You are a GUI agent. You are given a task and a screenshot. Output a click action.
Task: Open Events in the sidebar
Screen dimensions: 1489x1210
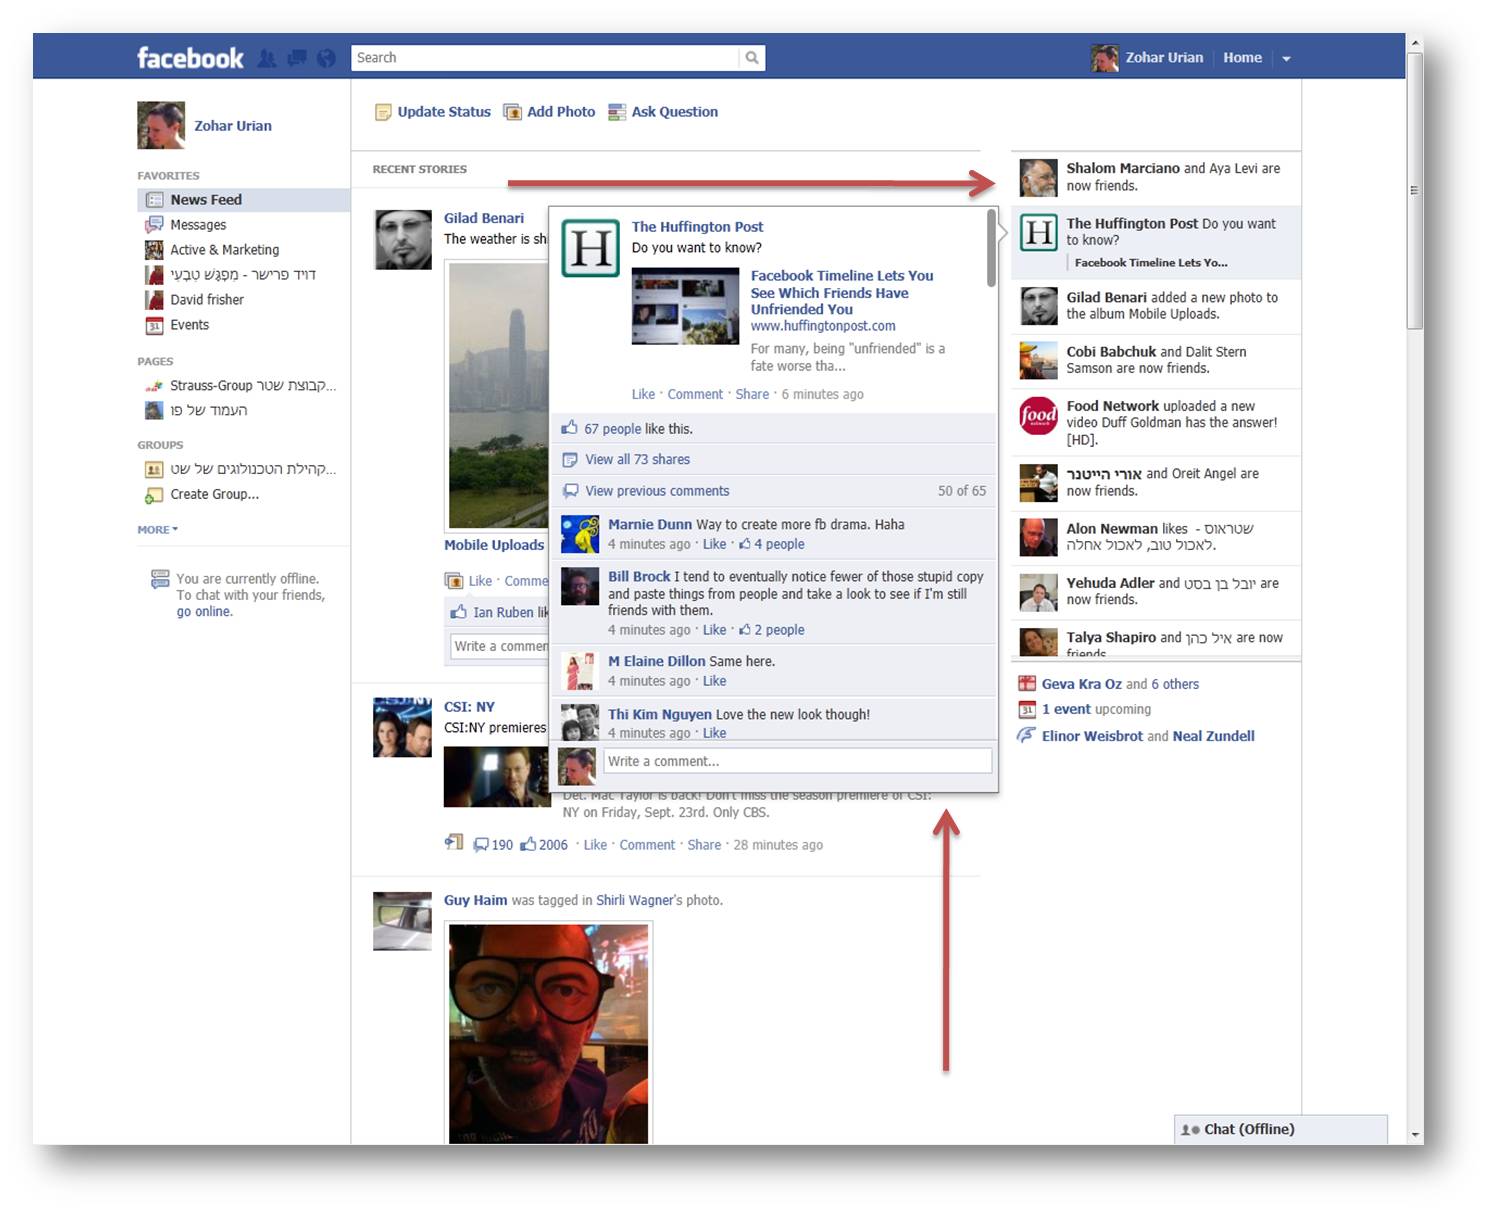189,325
